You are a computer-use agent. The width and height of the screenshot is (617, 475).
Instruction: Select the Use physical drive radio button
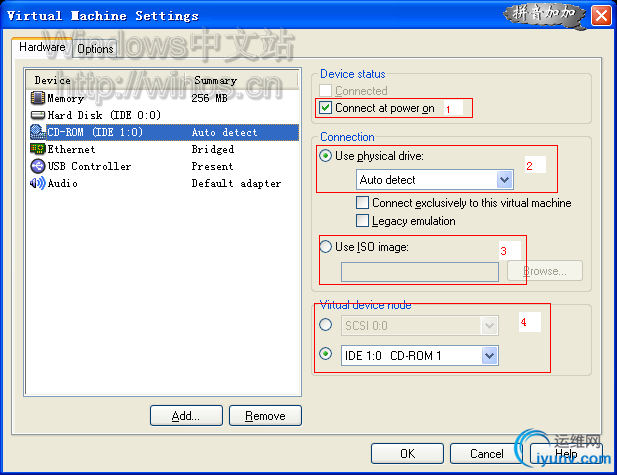point(325,156)
